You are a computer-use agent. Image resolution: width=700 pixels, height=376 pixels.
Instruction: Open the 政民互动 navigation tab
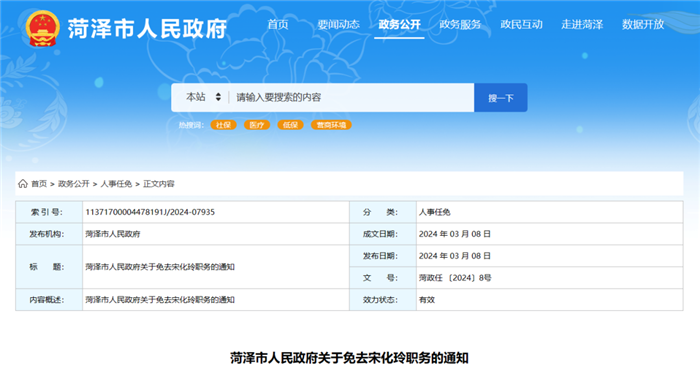521,25
